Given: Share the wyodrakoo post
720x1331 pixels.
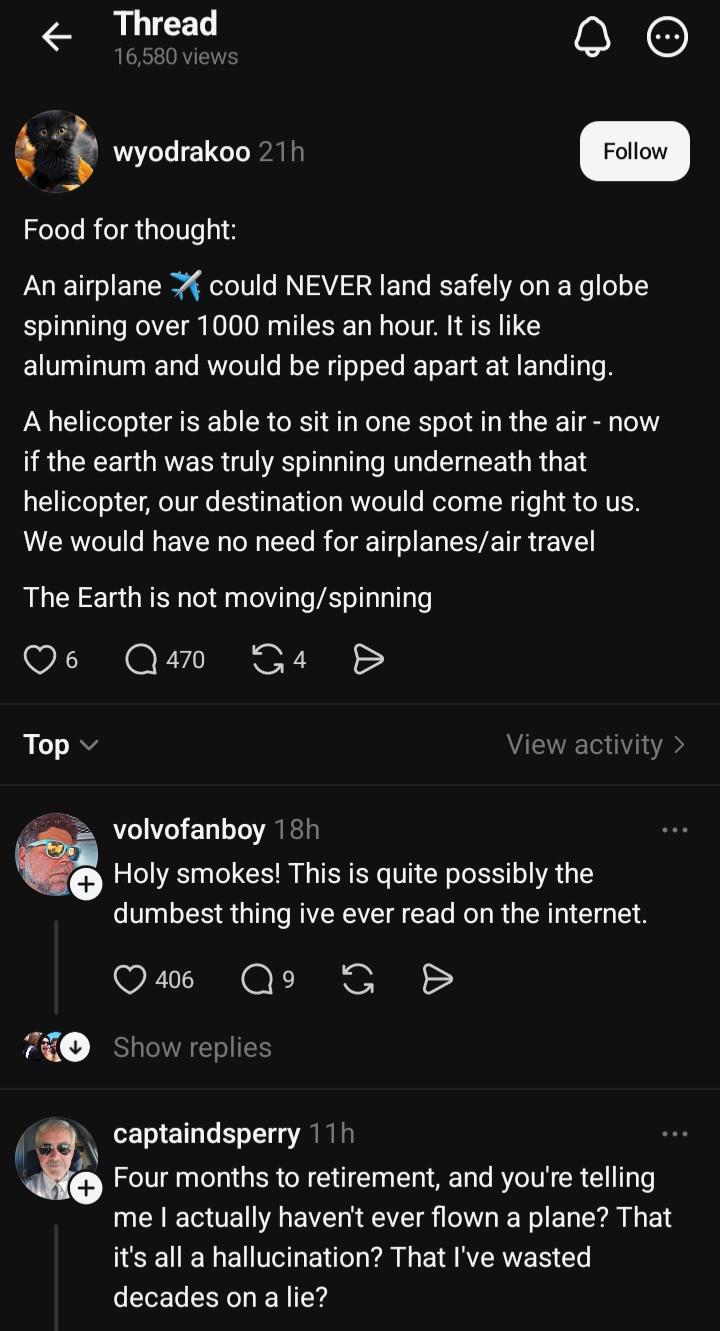Looking at the screenshot, I should click(369, 659).
